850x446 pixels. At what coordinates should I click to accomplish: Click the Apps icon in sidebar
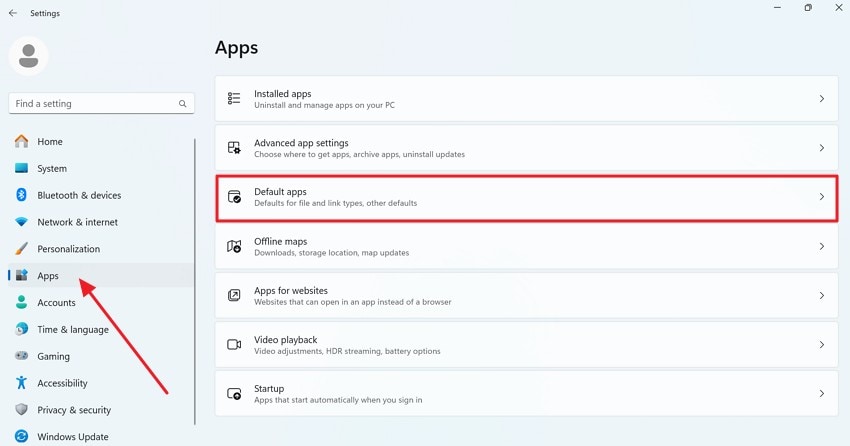point(22,275)
